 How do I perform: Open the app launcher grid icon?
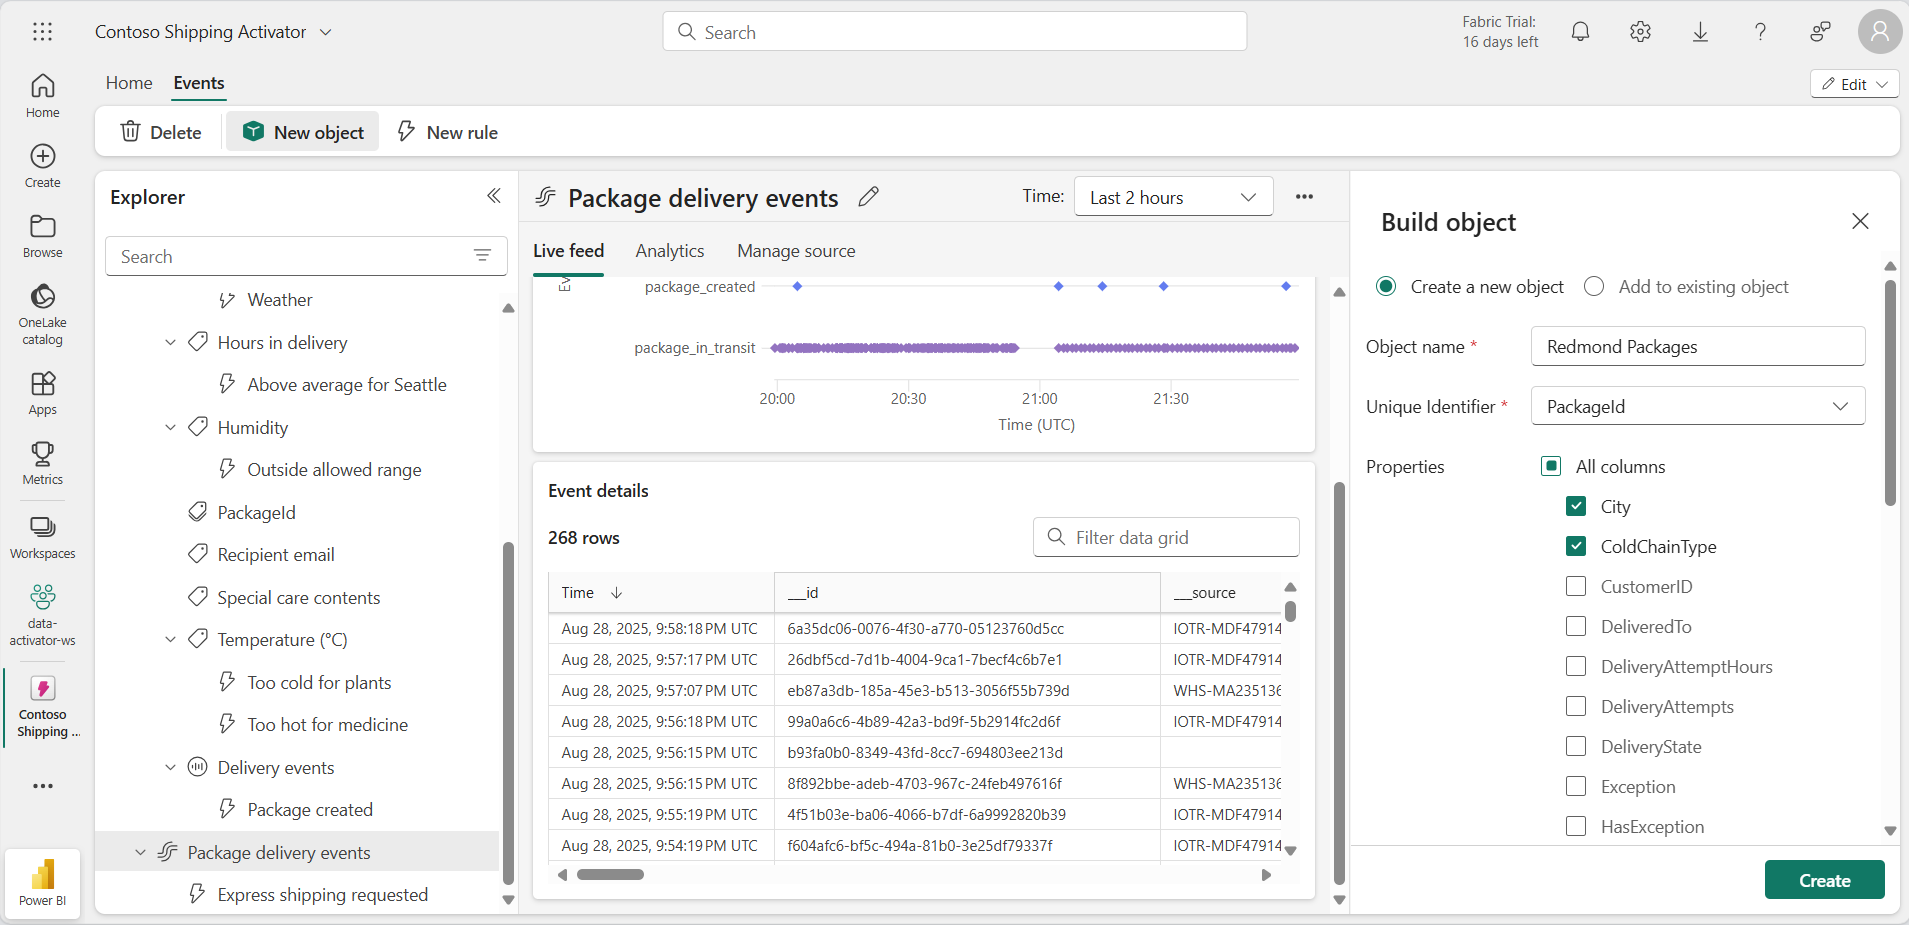[x=42, y=32]
